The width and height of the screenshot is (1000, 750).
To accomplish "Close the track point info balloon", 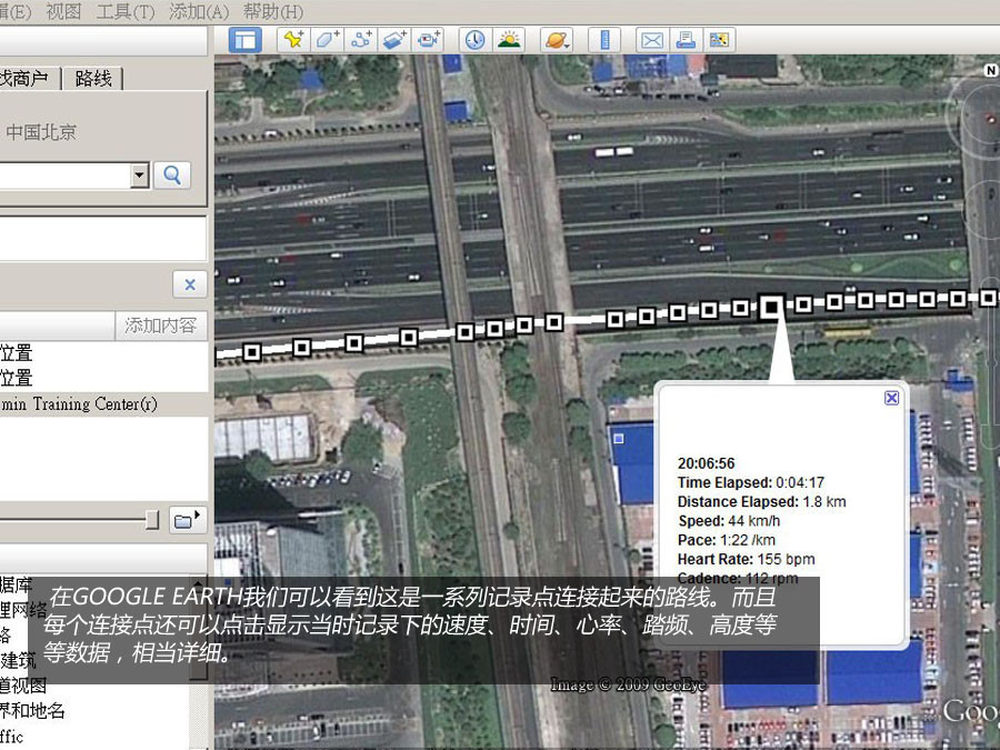I will (x=892, y=398).
